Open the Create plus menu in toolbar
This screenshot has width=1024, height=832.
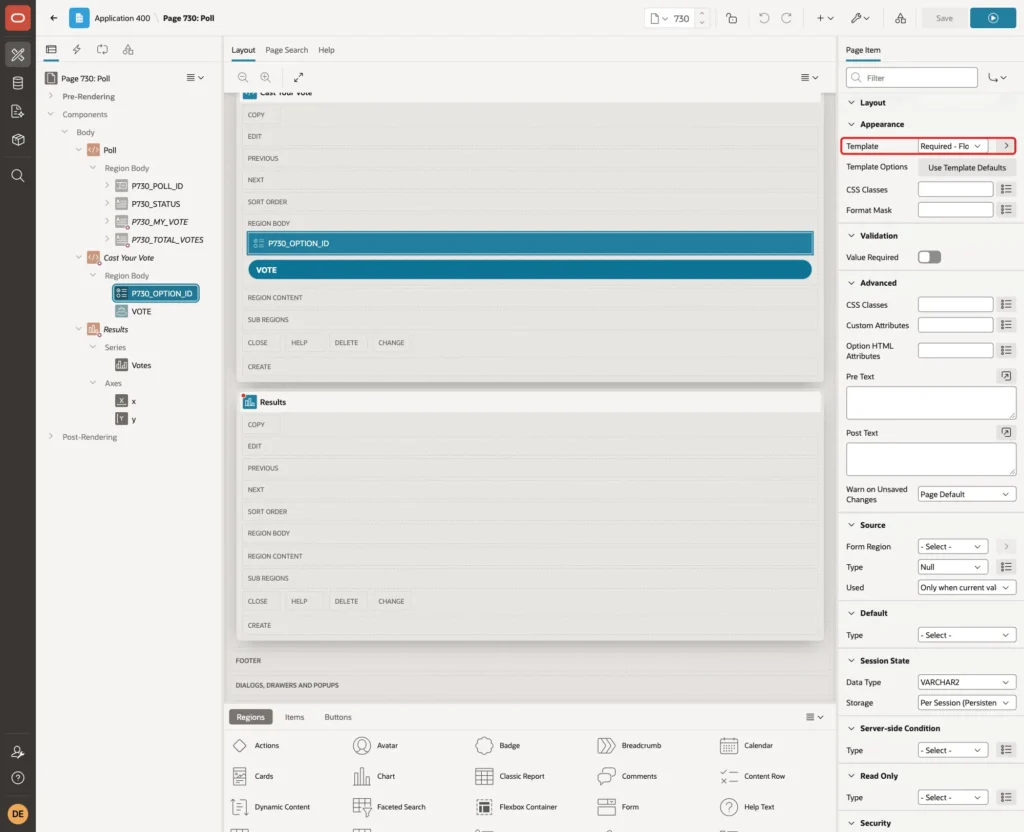825,18
